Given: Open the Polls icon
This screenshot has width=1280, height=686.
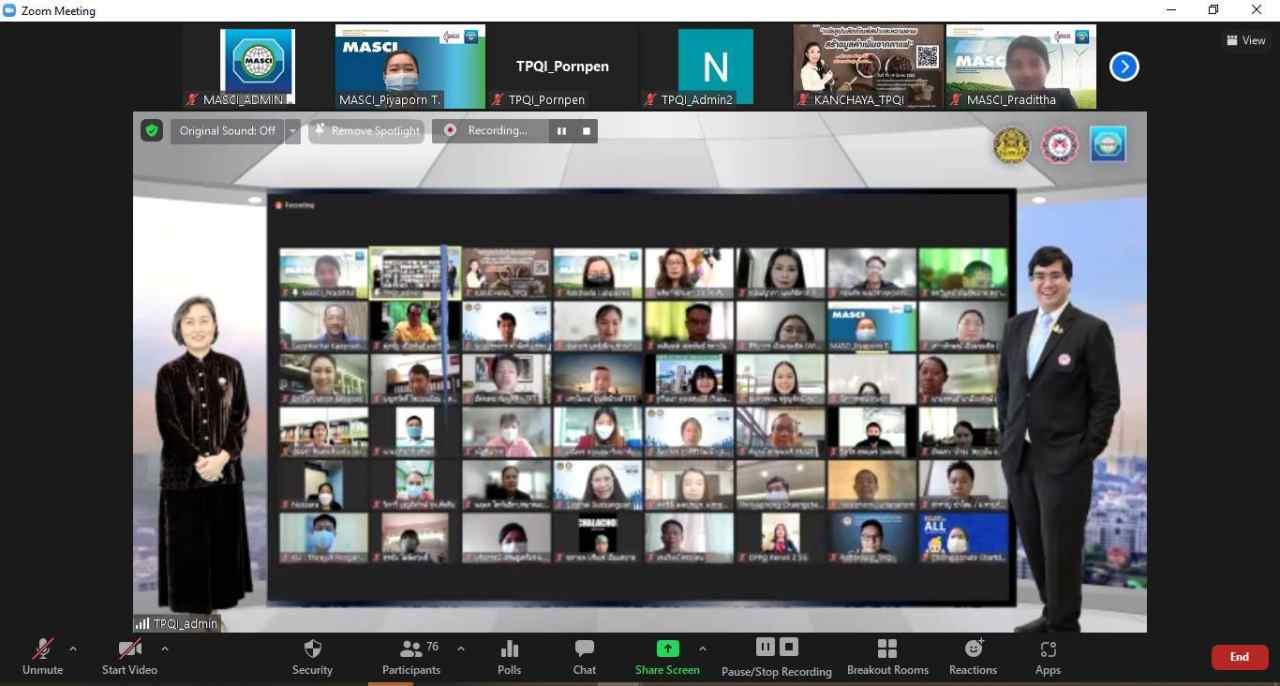Looking at the screenshot, I should (509, 656).
